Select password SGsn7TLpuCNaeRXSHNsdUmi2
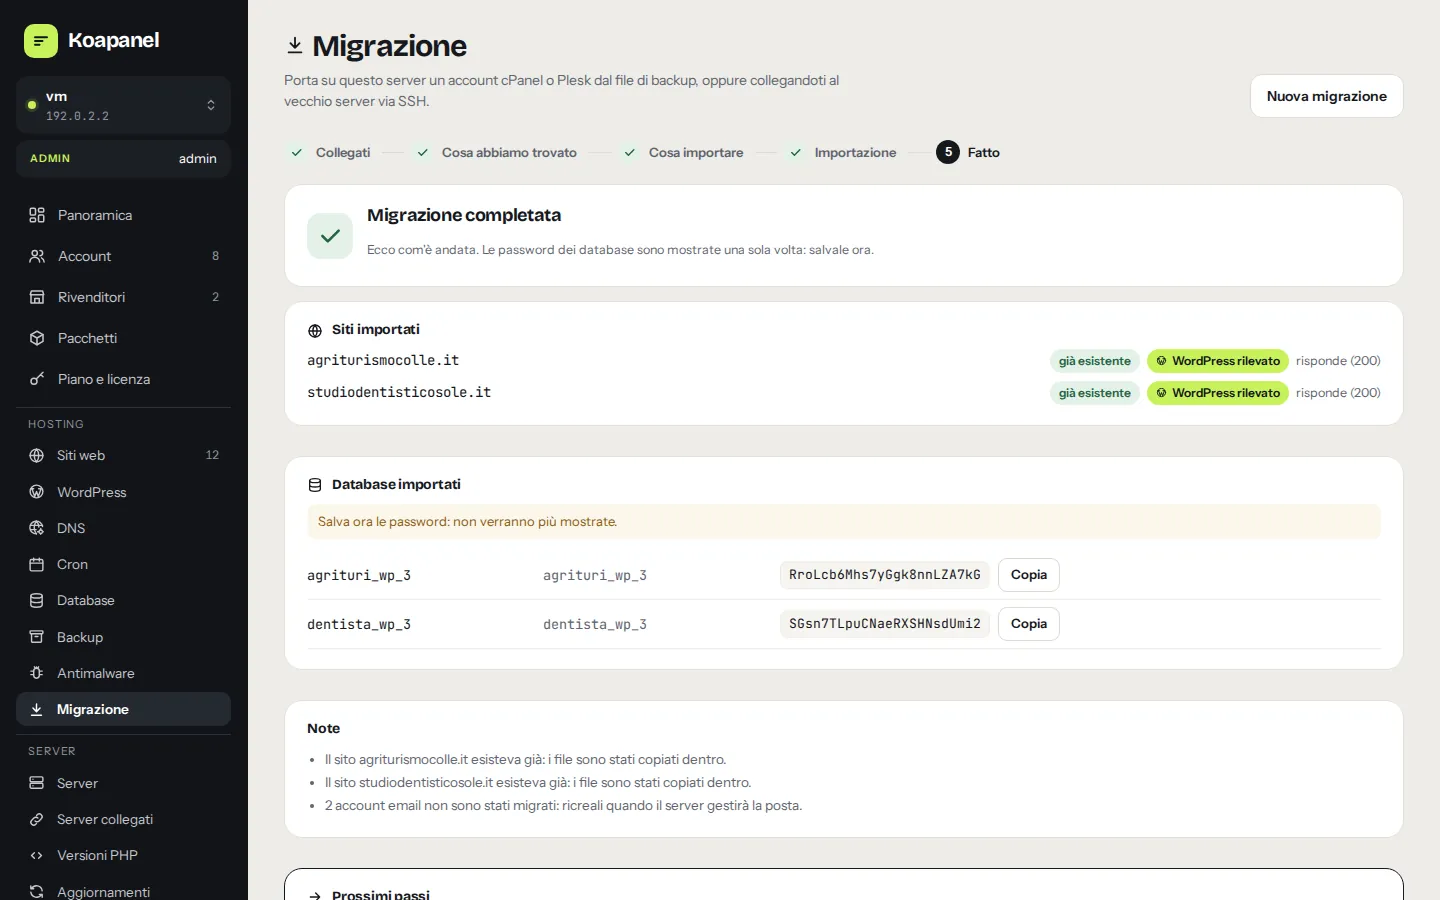Screen dimensions: 1440x900 pyautogui.click(x=885, y=624)
